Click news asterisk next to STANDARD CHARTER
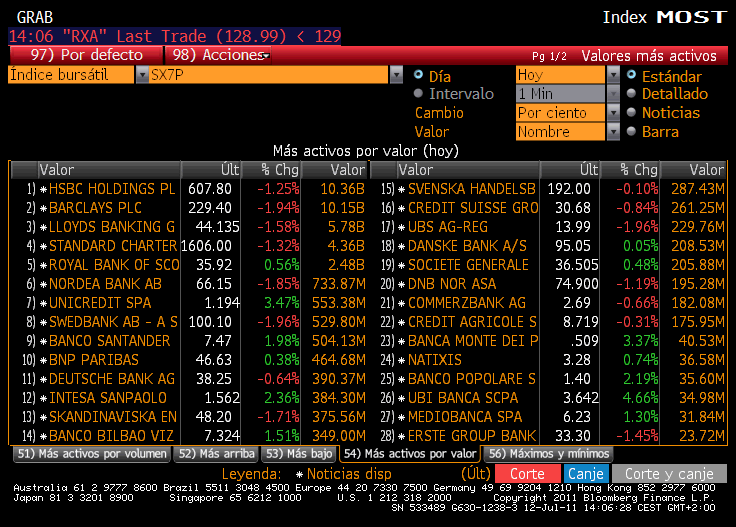Image resolution: width=736 pixels, height=527 pixels. coord(43,246)
